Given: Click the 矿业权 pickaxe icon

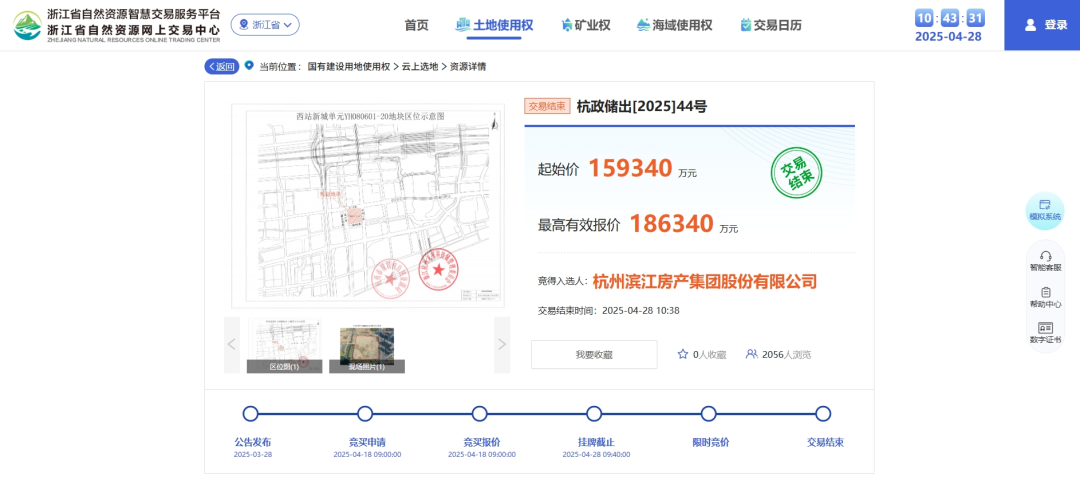Looking at the screenshot, I should [567, 25].
